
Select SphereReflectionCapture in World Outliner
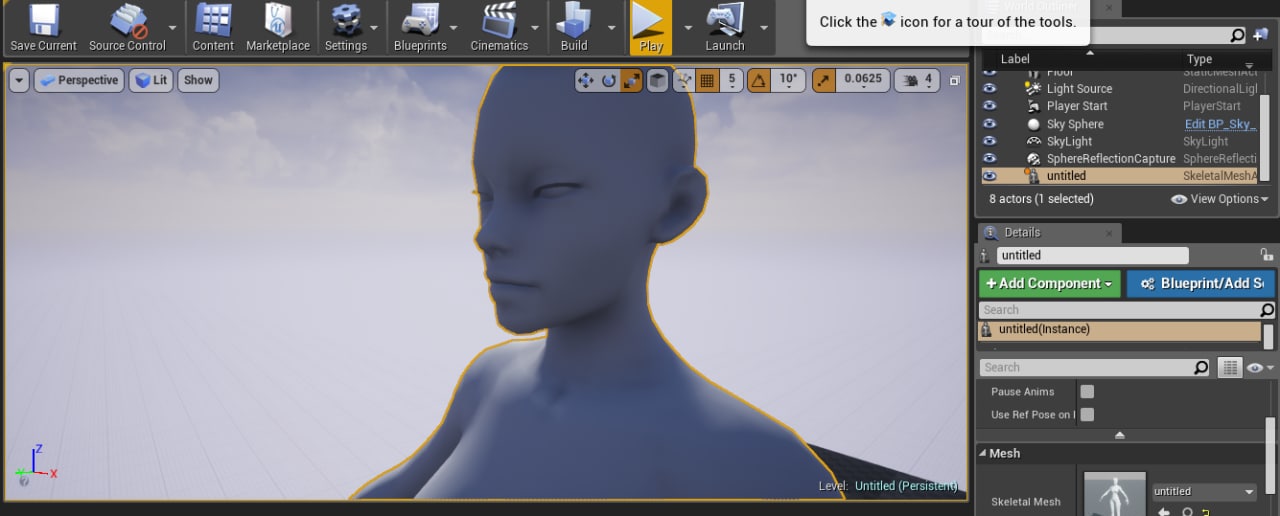tap(1111, 158)
